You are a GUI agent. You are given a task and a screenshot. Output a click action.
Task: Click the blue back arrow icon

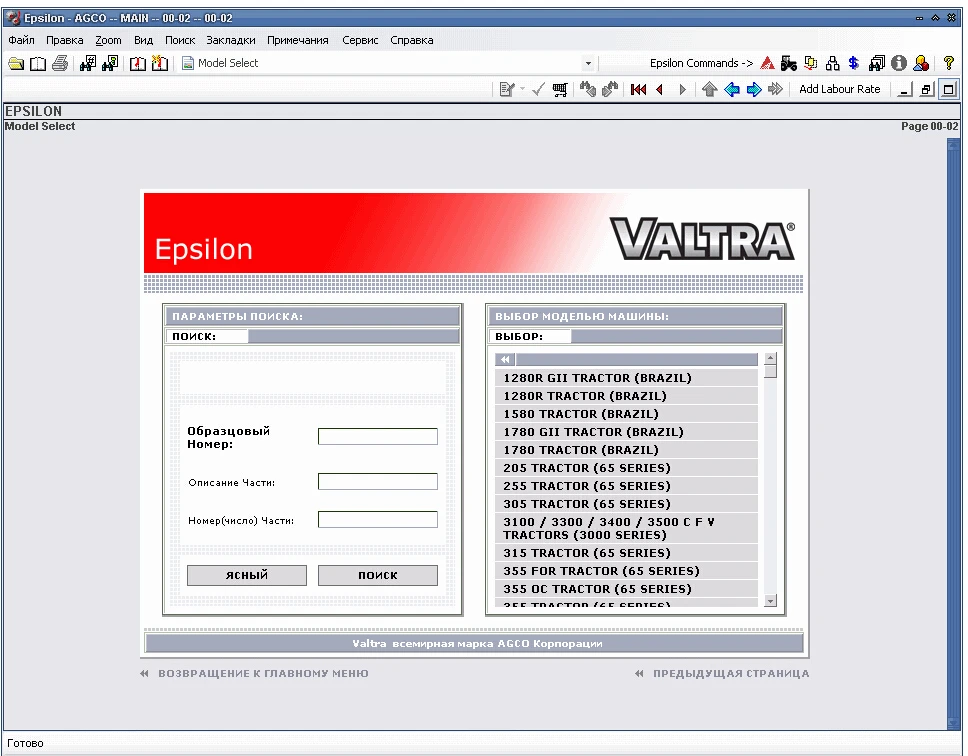[x=732, y=89]
